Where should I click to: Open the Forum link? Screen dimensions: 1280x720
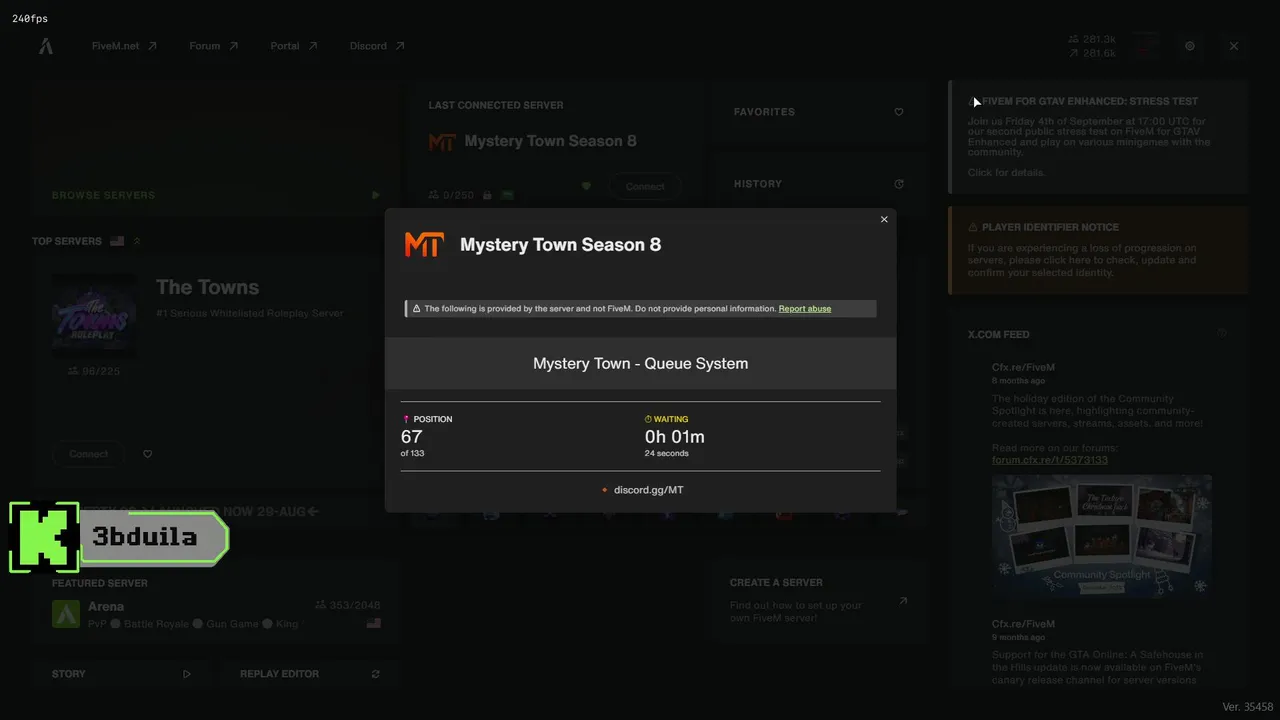coord(214,46)
